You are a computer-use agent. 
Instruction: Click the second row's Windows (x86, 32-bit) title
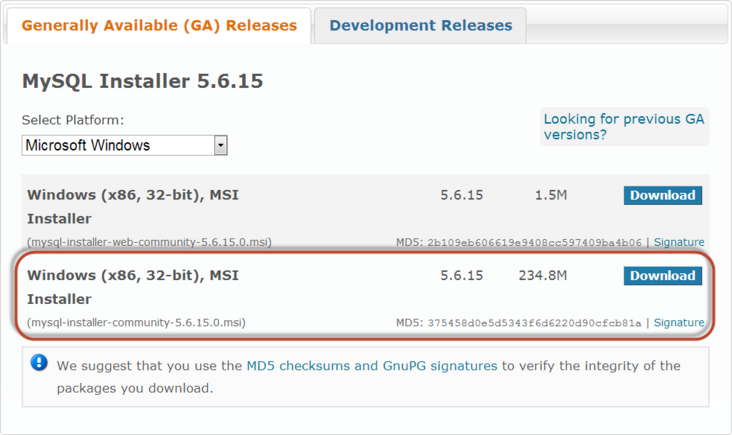click(x=132, y=275)
